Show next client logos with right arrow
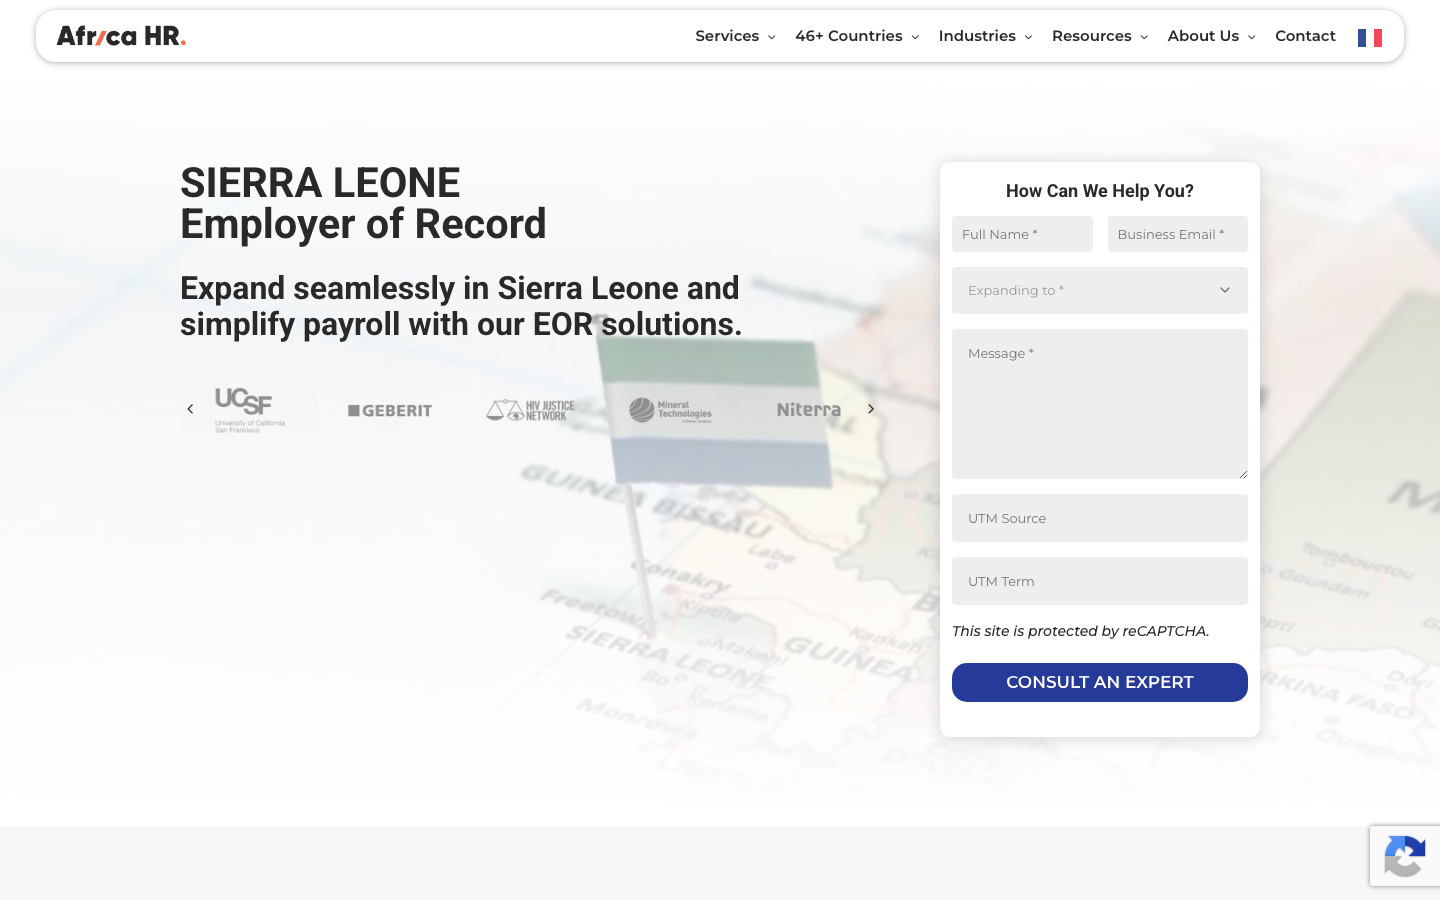The width and height of the screenshot is (1440, 900). pos(871,409)
